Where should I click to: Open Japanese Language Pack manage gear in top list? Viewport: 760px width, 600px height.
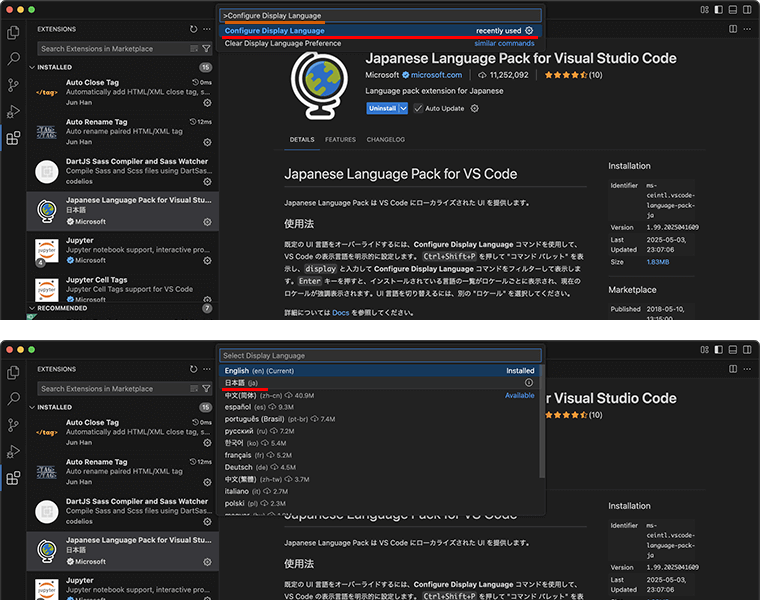click(x=207, y=222)
